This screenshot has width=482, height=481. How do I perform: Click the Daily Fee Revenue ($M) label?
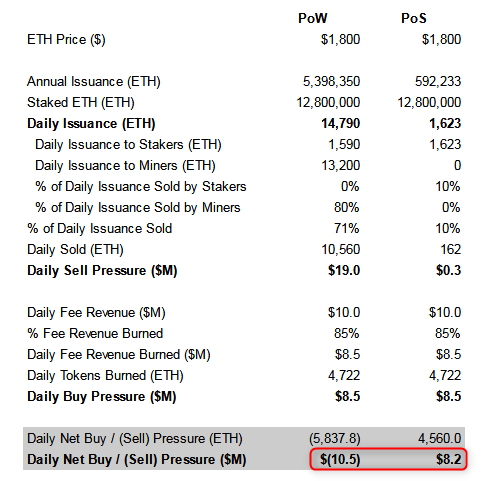pyautogui.click(x=96, y=313)
